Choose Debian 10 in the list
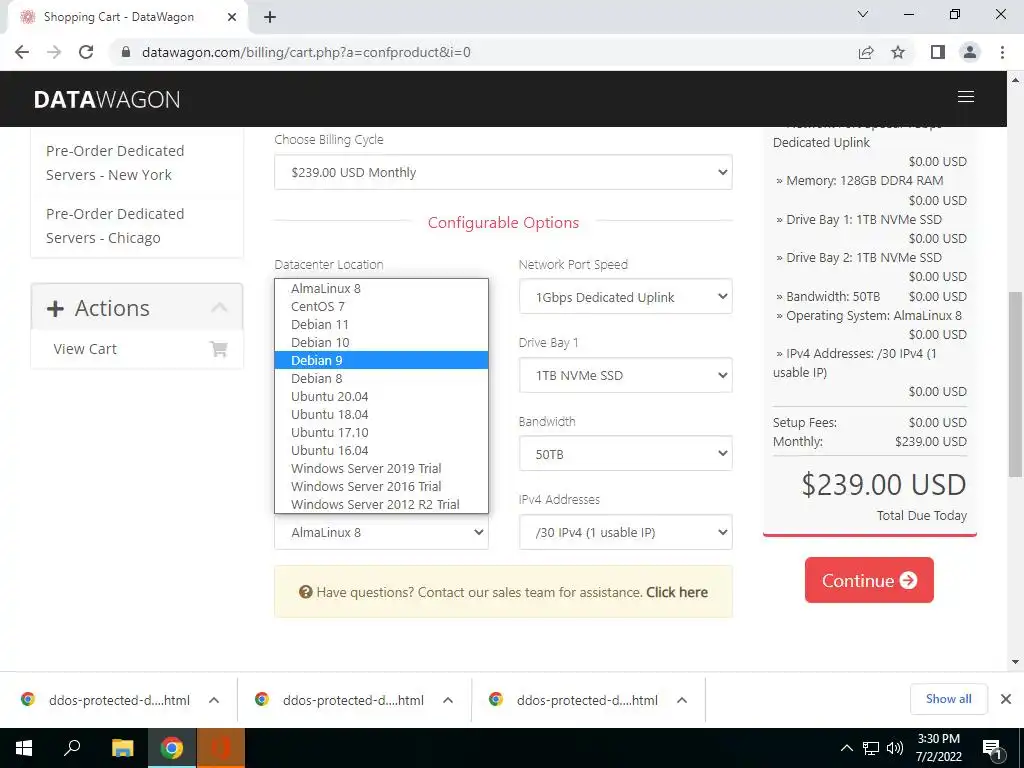1024x768 pixels. point(381,342)
